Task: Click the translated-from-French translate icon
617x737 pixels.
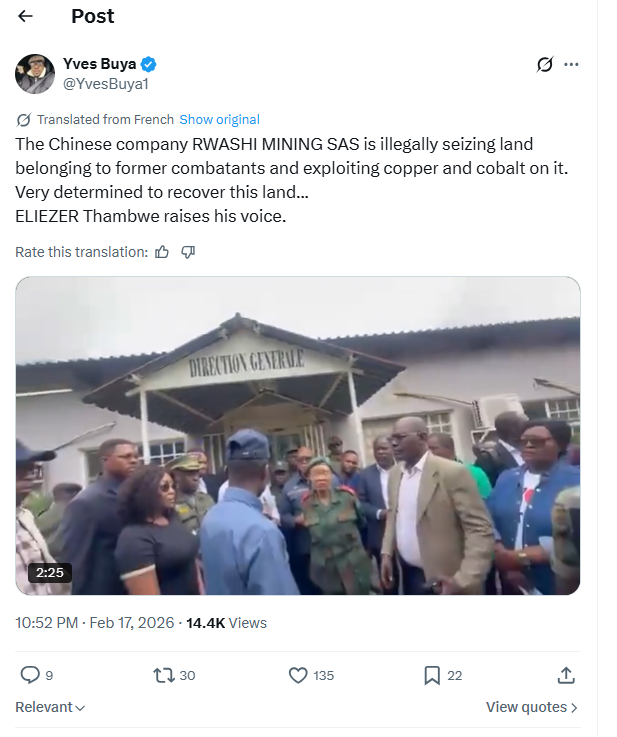Action: point(24,119)
